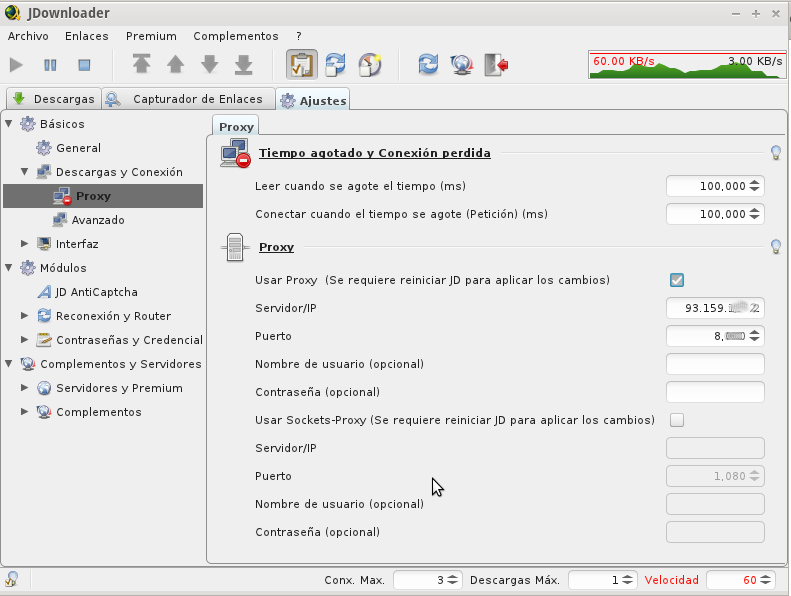Select the Proxy panel tab
Viewport: 791px width, 596px height.
click(x=236, y=126)
